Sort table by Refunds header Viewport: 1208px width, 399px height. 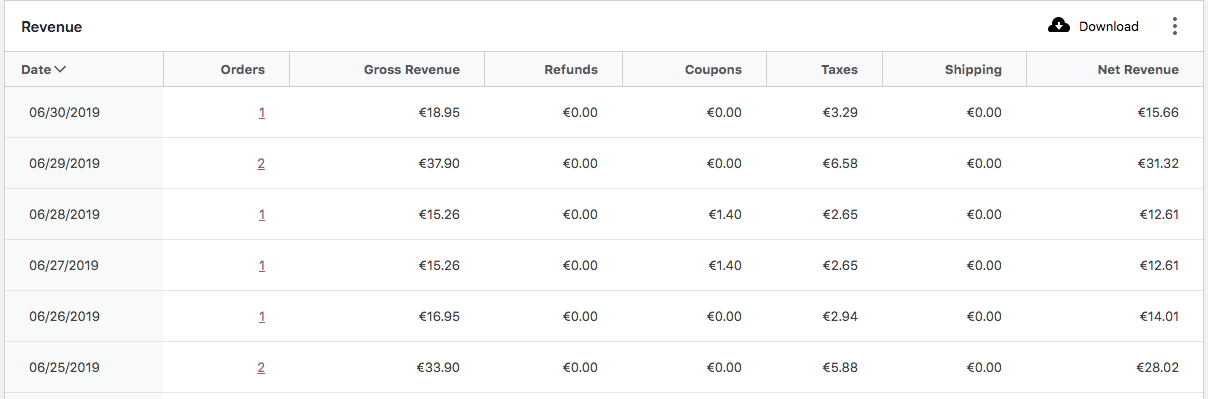(571, 69)
